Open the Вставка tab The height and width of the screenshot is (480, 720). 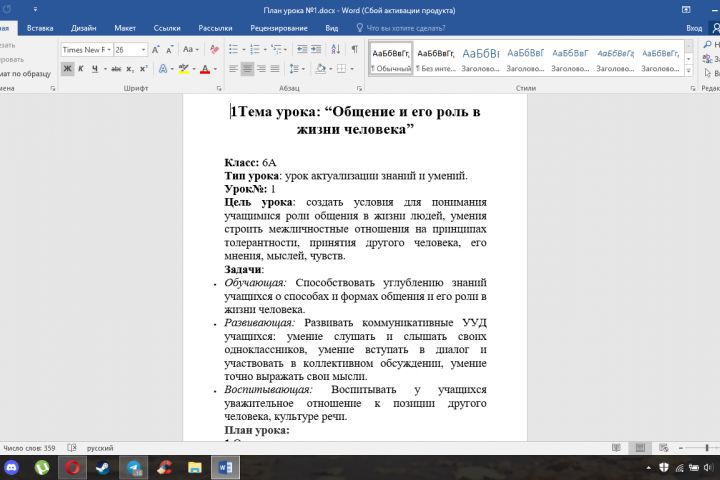coord(40,28)
